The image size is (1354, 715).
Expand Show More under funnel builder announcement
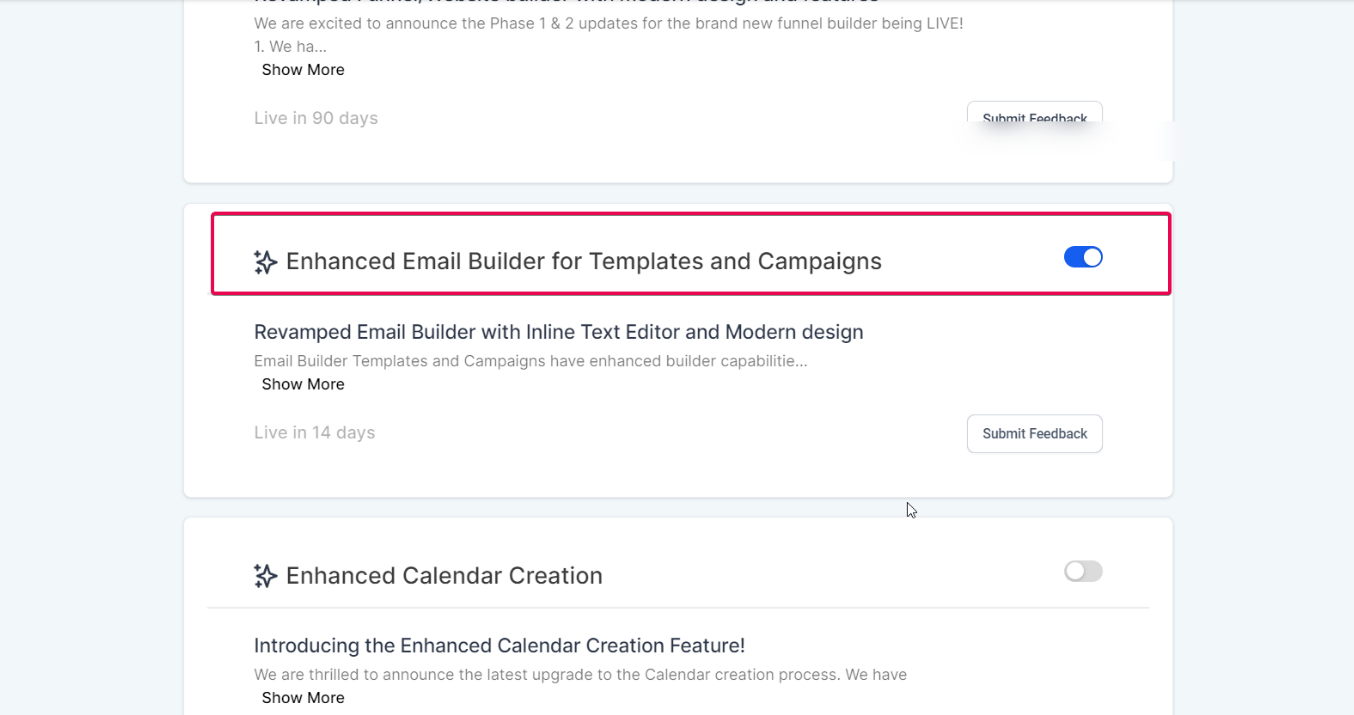303,70
